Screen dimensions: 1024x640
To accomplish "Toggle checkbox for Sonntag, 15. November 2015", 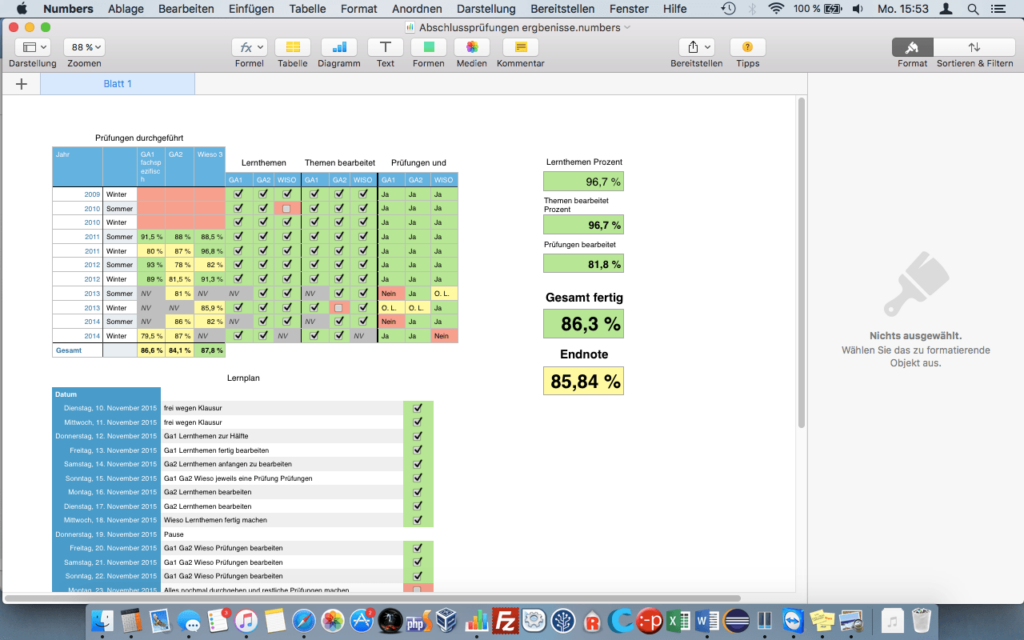I will (x=417, y=478).
